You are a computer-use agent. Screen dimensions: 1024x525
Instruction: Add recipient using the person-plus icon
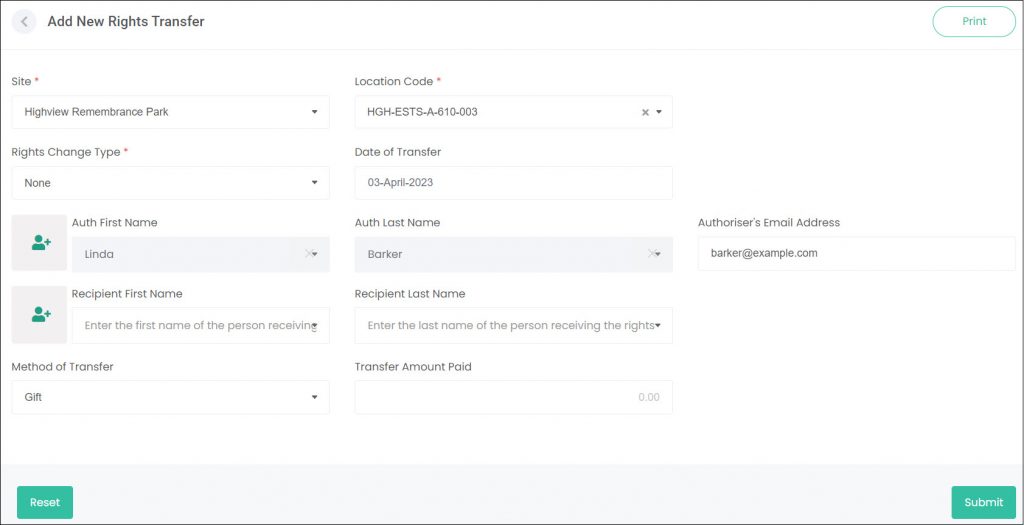click(40, 314)
